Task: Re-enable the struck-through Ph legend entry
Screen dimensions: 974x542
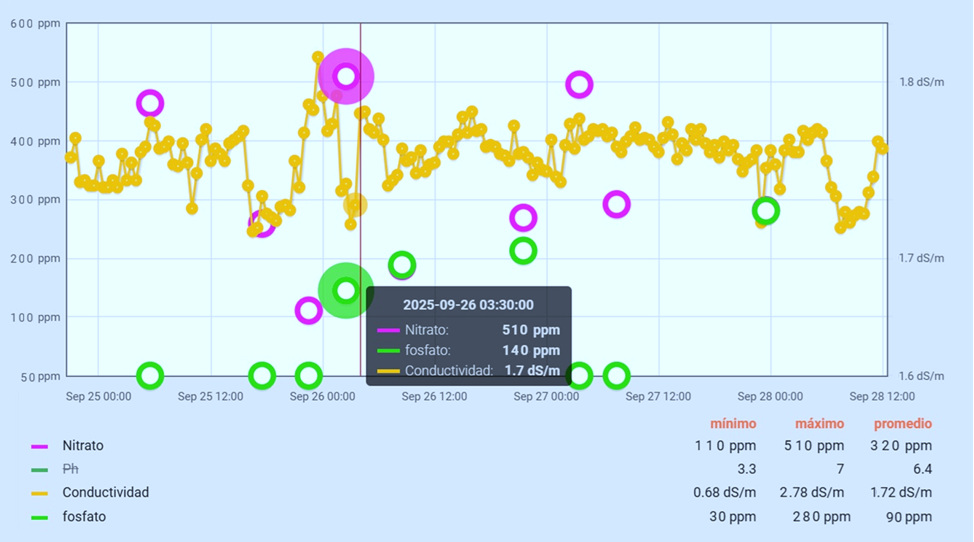Action: pyautogui.click(x=70, y=469)
